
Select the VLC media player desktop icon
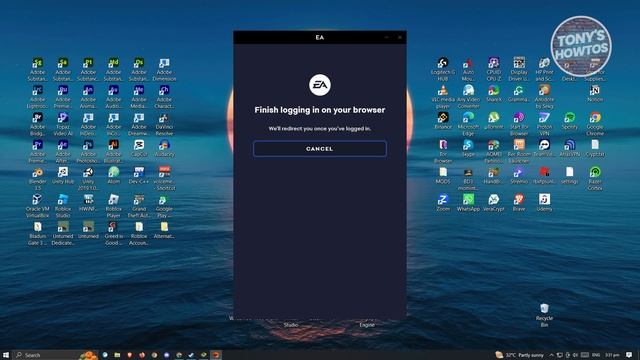point(443,97)
